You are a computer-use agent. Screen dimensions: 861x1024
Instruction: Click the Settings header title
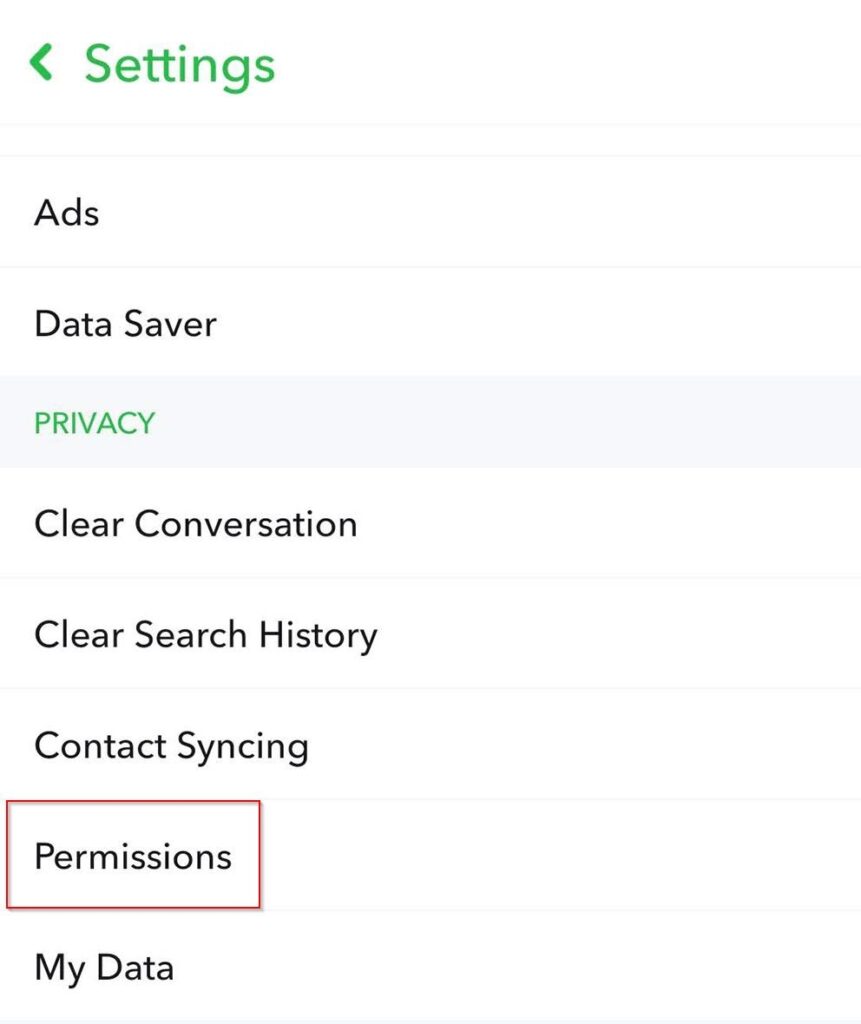tap(179, 64)
